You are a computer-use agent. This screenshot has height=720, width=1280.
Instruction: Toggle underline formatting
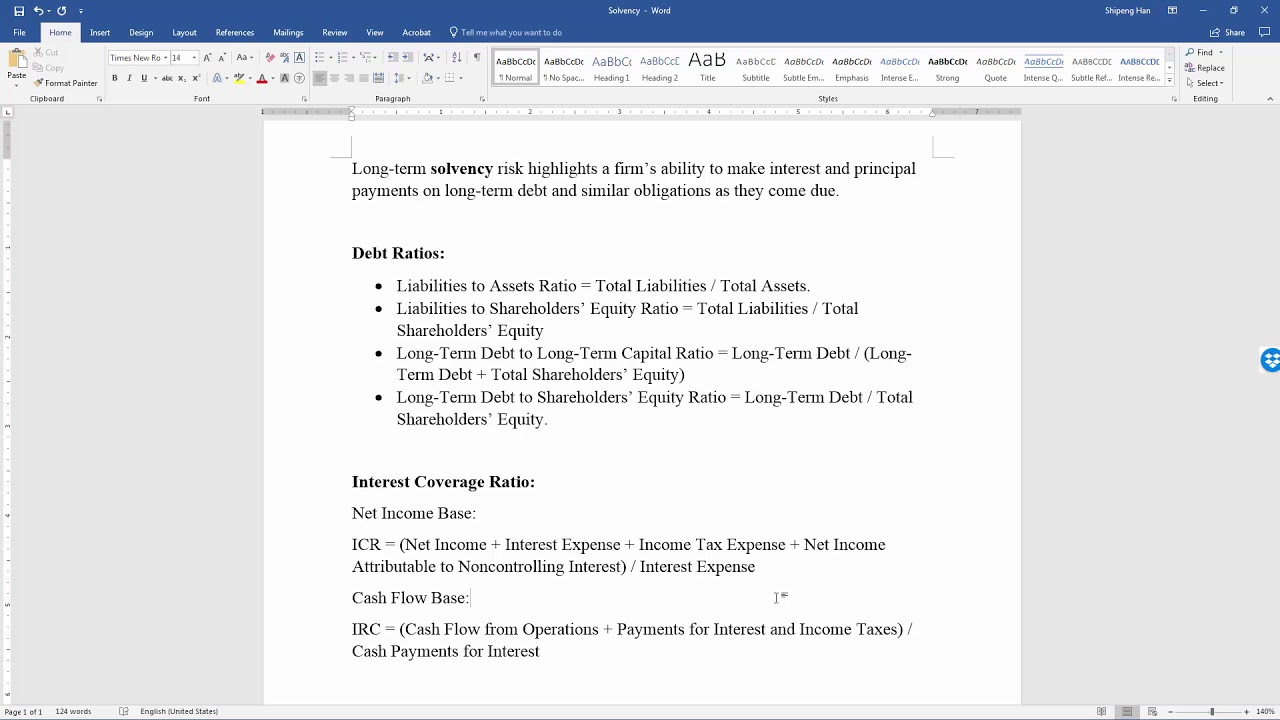tap(144, 78)
